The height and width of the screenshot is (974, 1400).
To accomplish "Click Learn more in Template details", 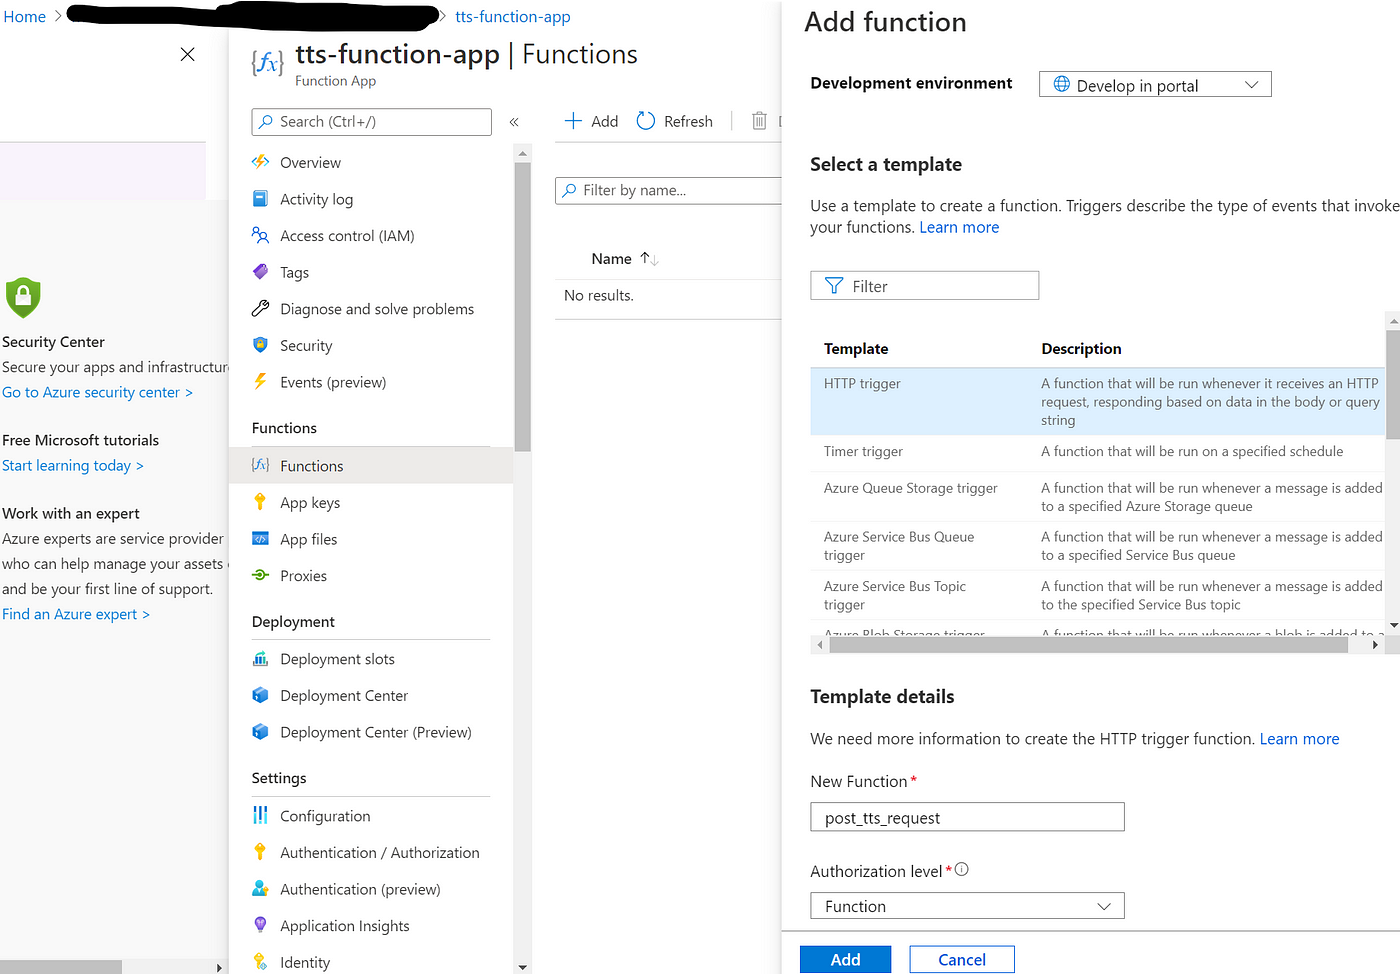I will tap(1299, 739).
